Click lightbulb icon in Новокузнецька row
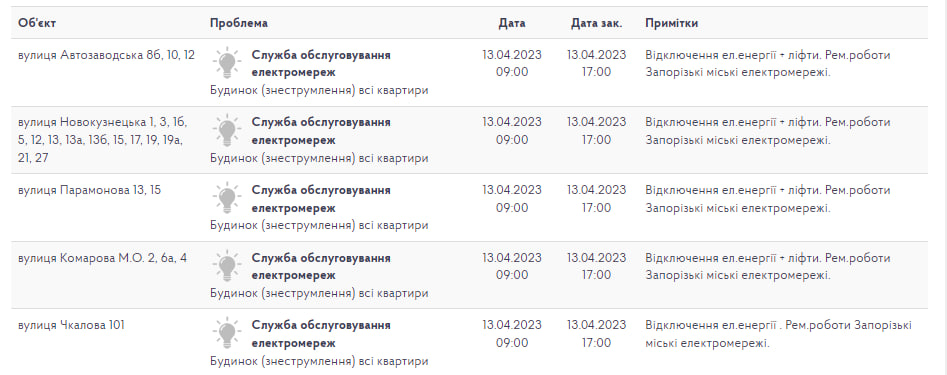This screenshot has width=947, height=375. pos(226,130)
